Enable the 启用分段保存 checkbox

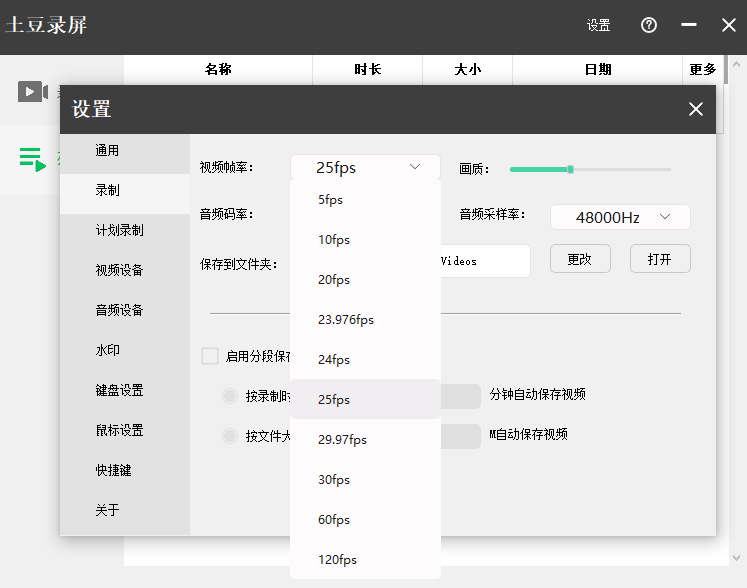click(x=210, y=356)
